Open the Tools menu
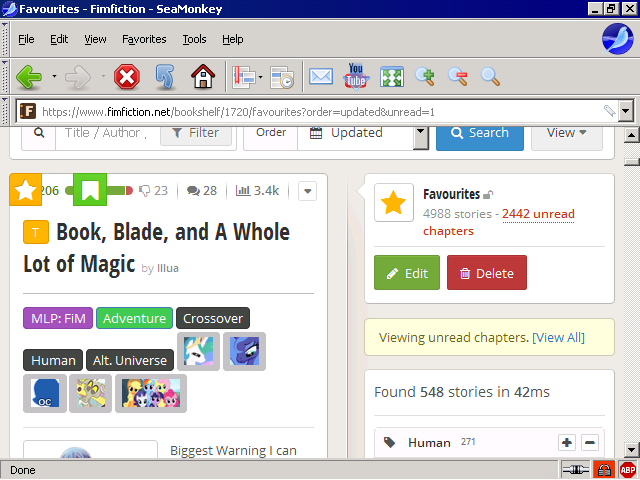The width and height of the screenshot is (640, 480). (194, 39)
